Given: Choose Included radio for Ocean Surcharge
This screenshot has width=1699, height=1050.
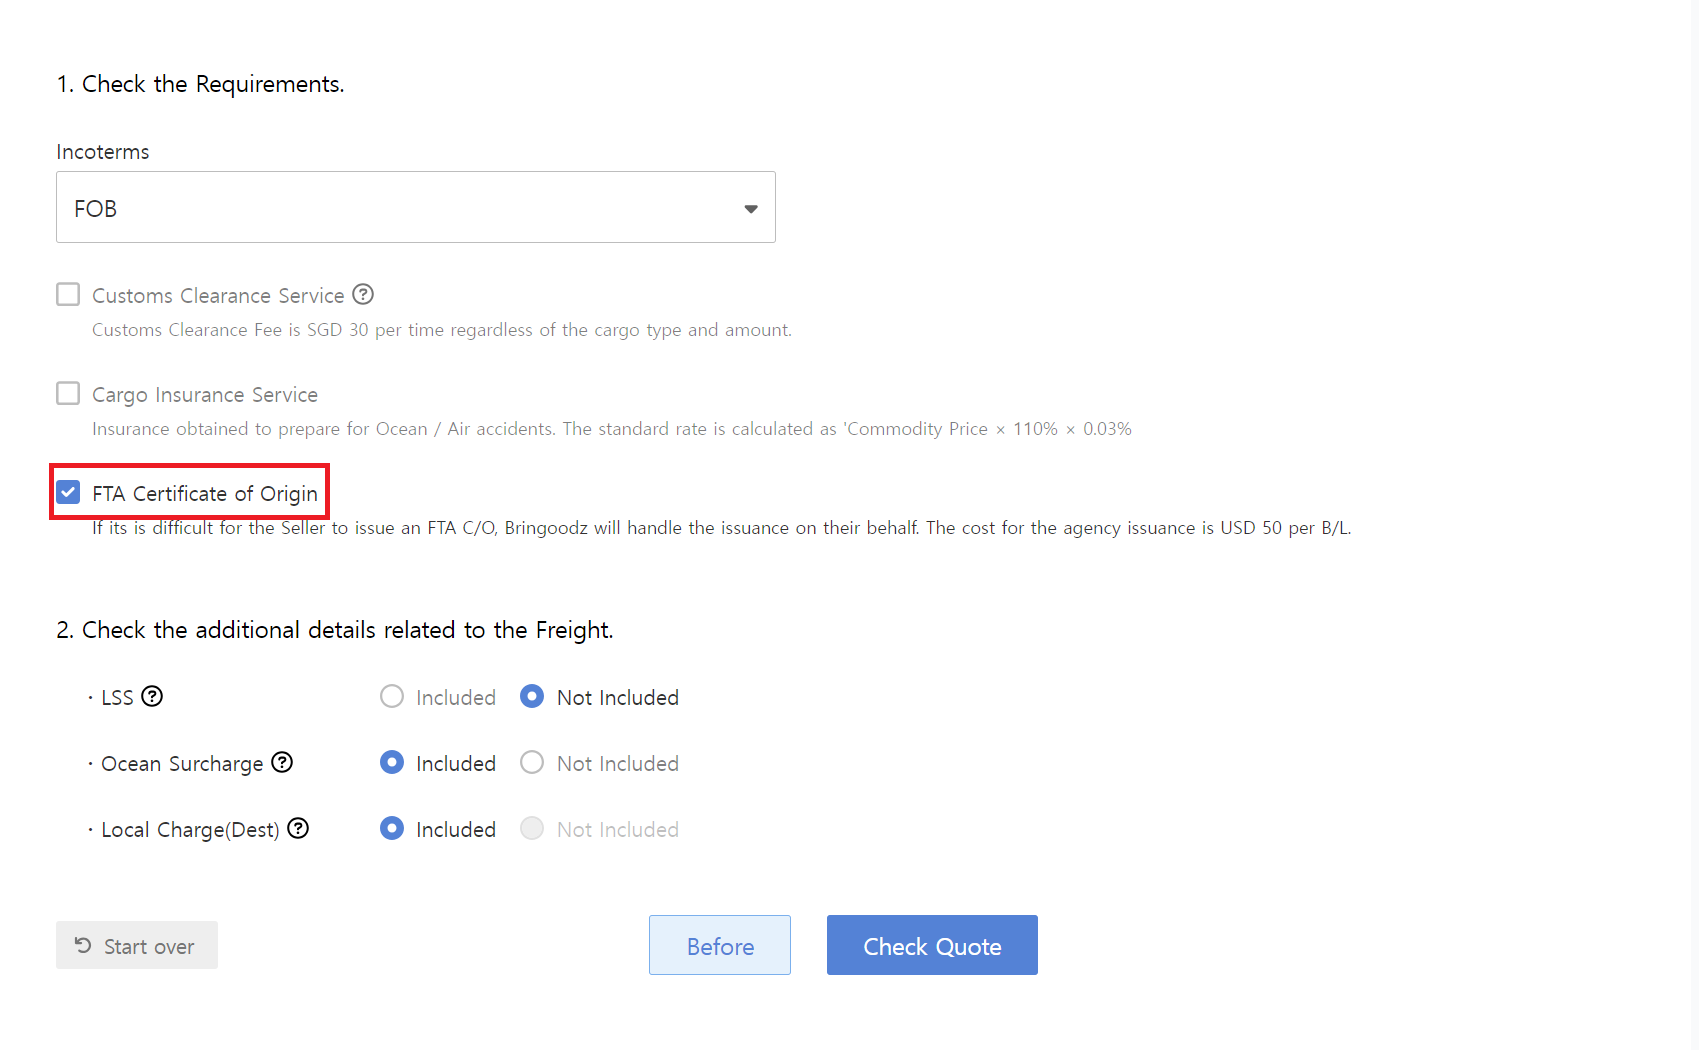Looking at the screenshot, I should click(x=392, y=763).
